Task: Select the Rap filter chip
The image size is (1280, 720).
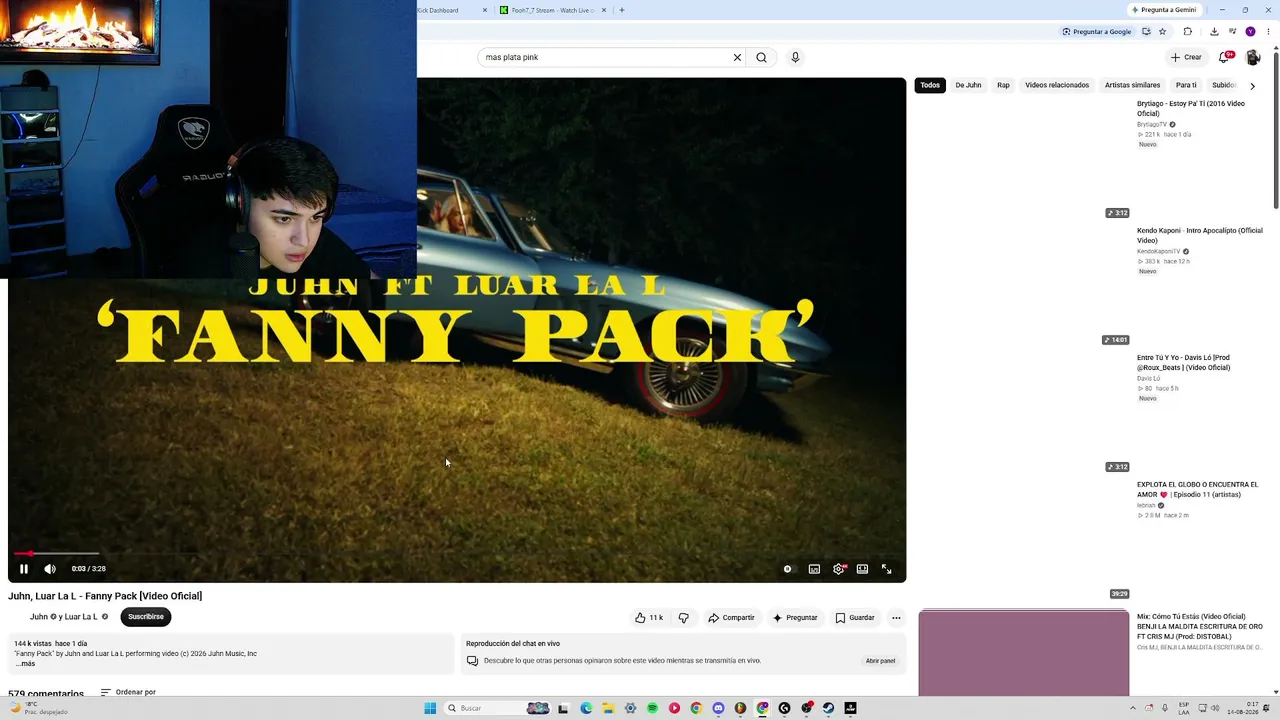Action: [1003, 85]
